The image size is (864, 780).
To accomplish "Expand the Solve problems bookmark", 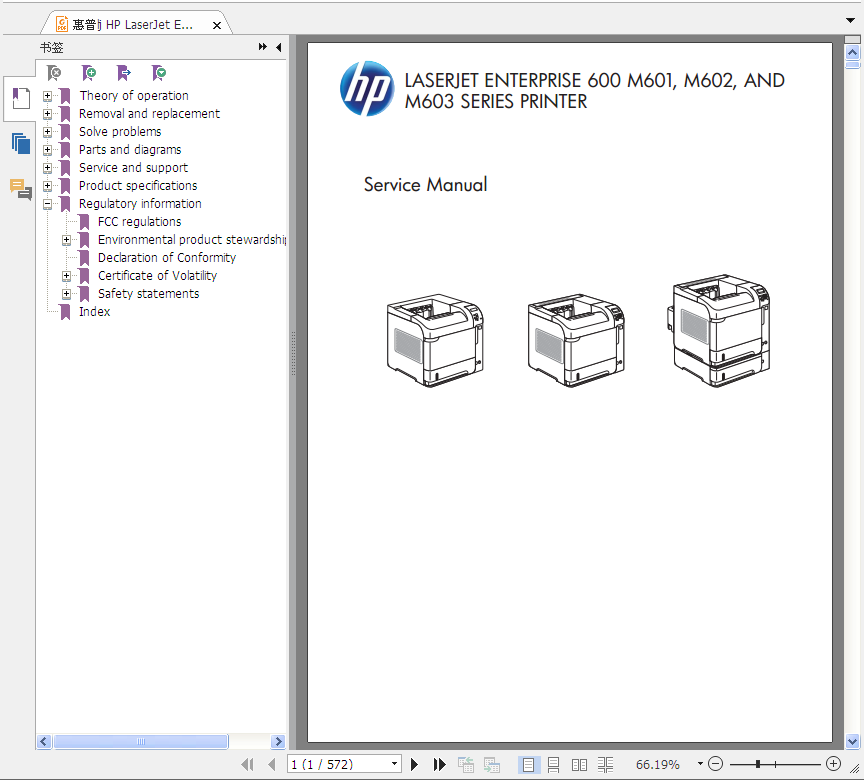I will [x=47, y=132].
